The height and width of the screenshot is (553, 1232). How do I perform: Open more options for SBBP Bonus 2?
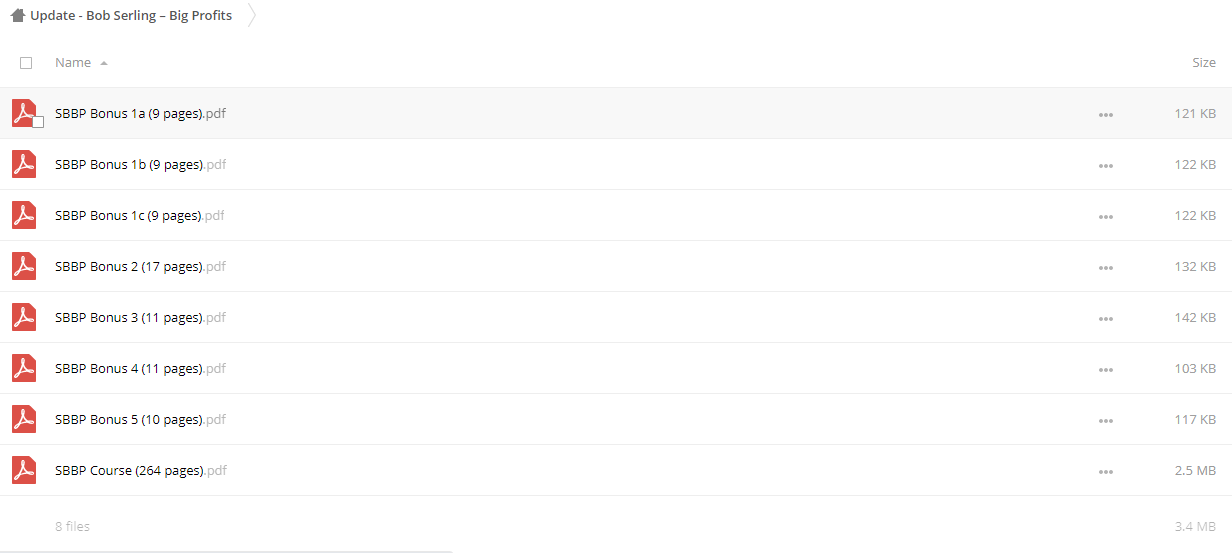[1105, 267]
